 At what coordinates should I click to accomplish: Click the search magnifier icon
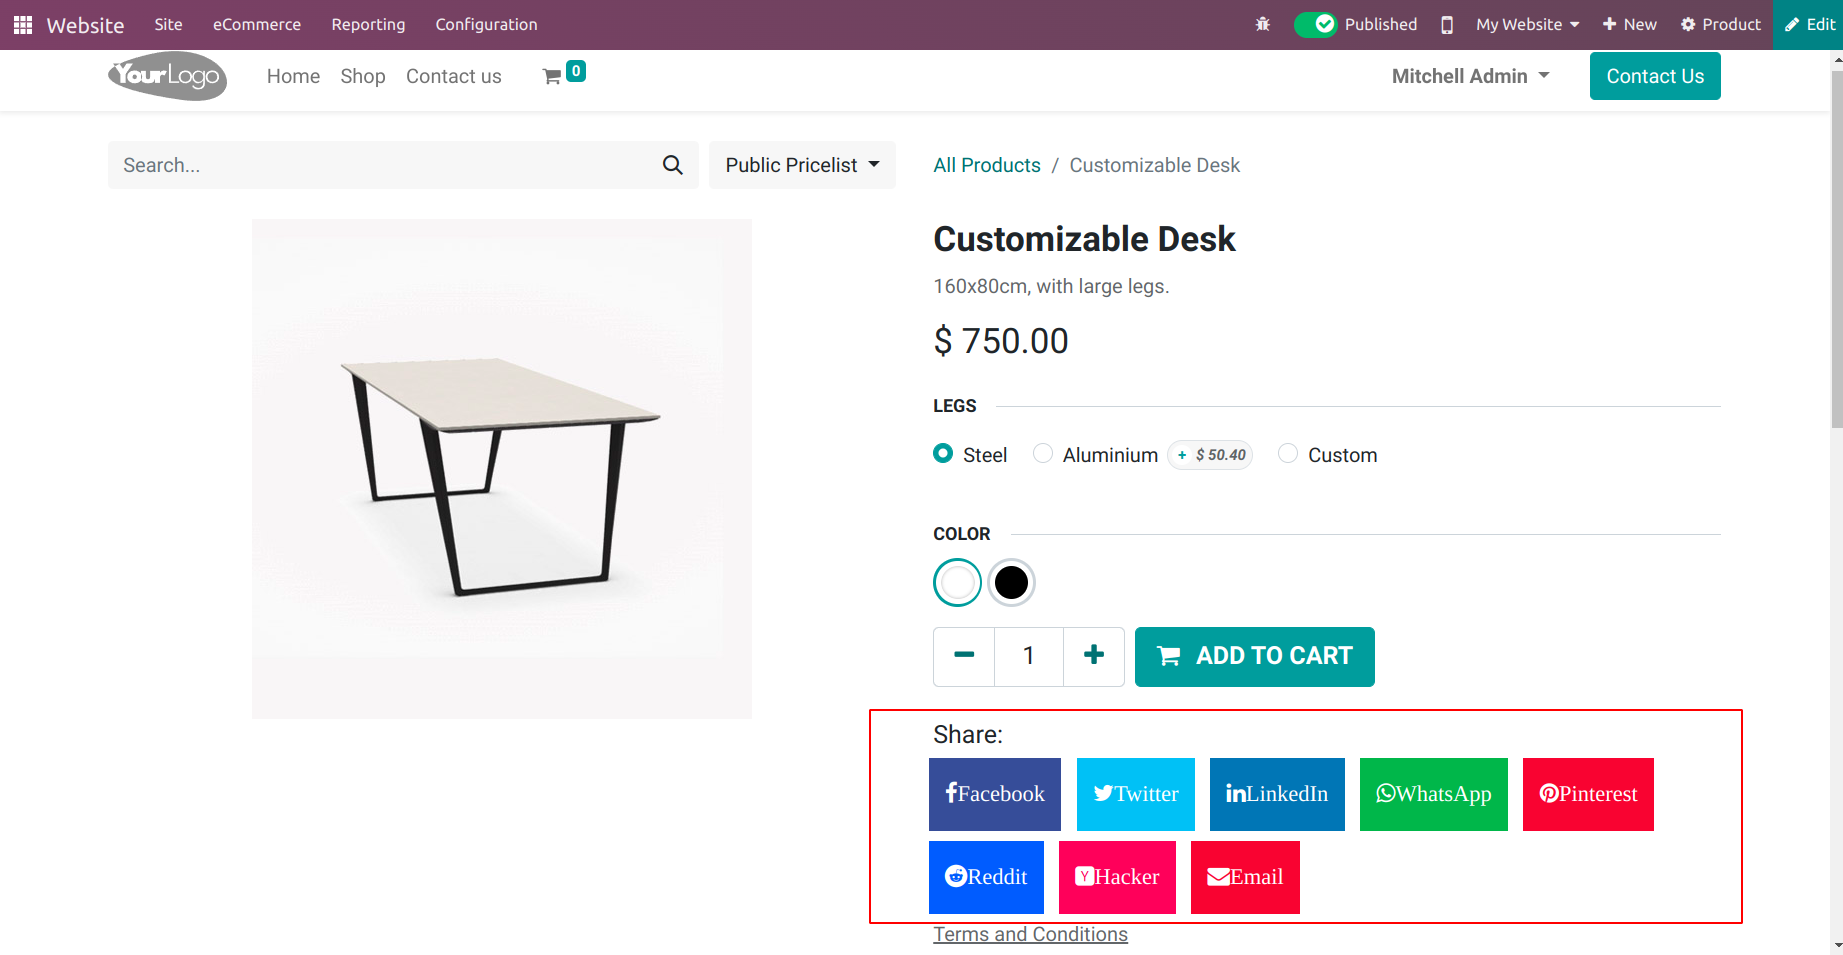[673, 165]
